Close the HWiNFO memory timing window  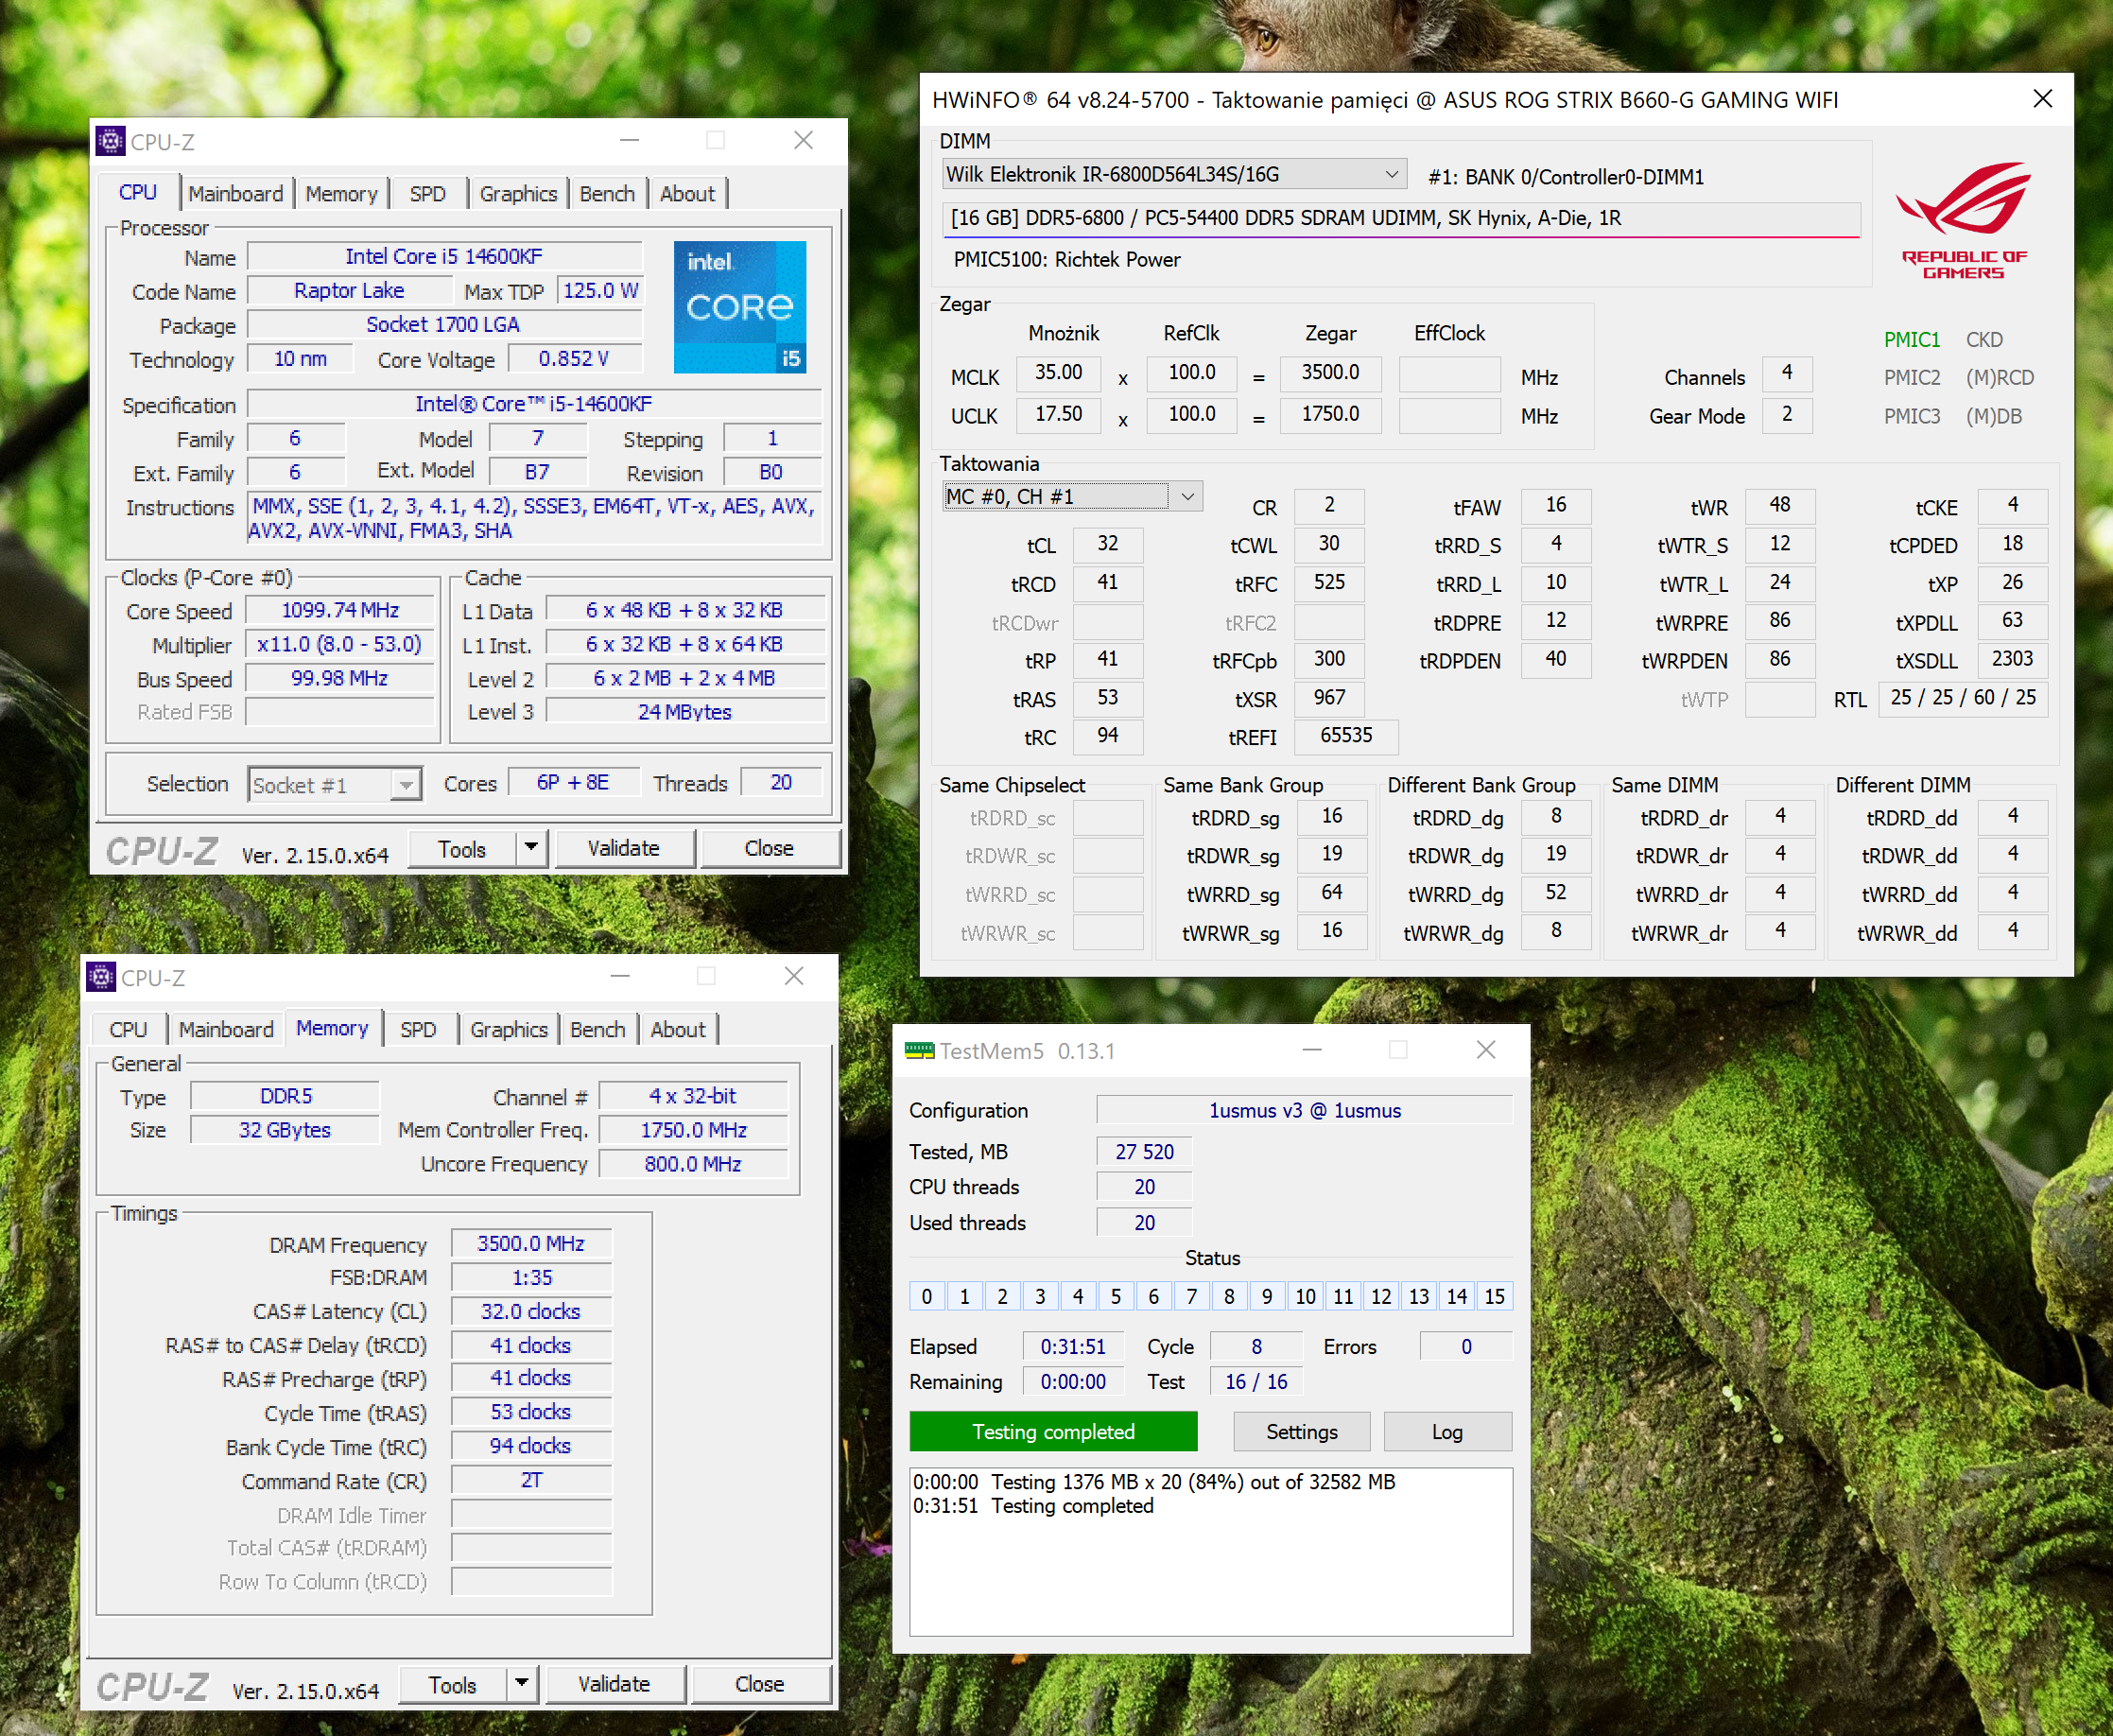(2042, 99)
